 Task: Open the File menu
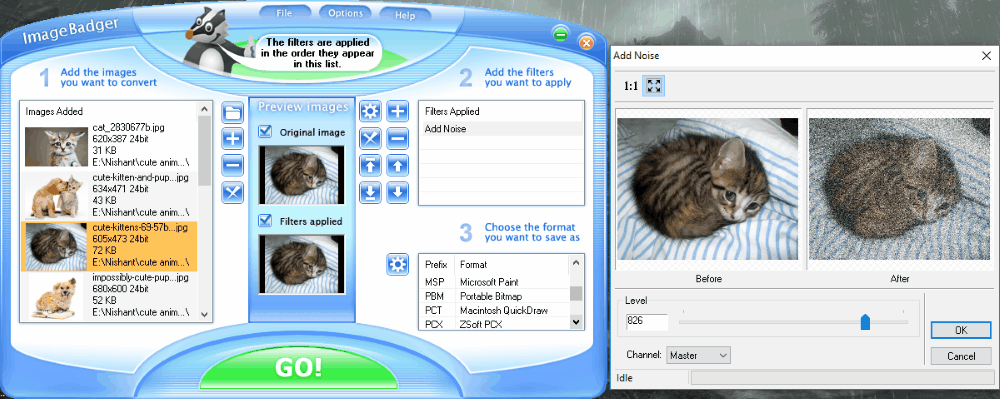[284, 13]
